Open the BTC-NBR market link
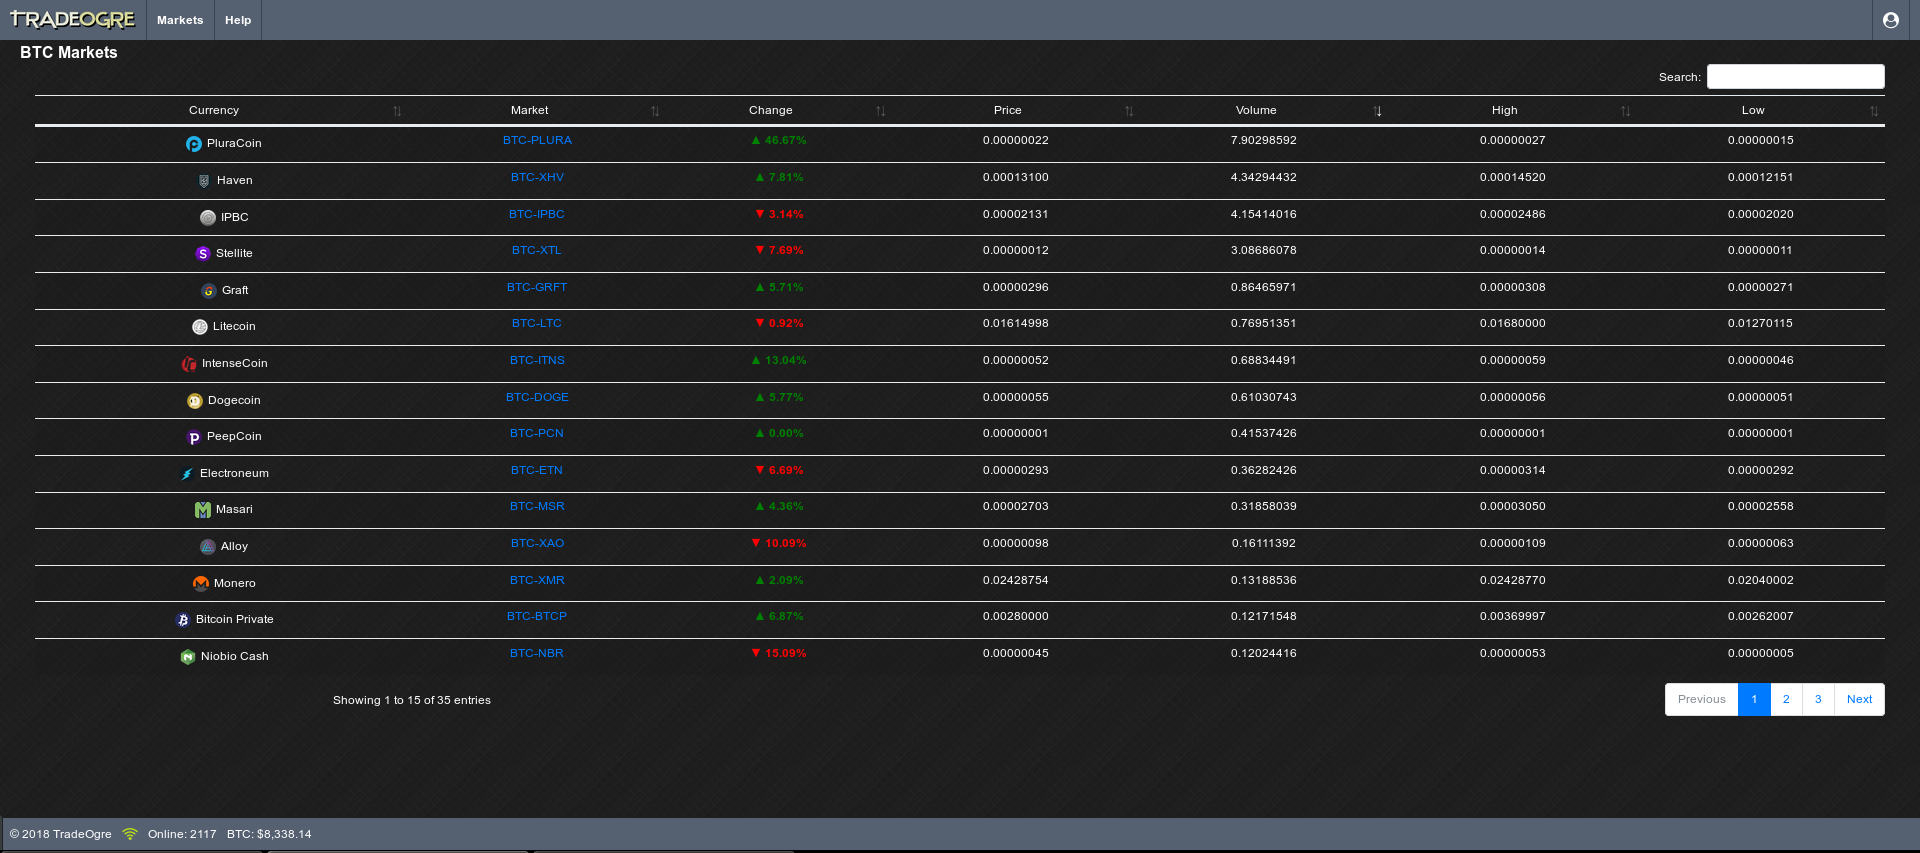Screen dimensions: 1920x853 [537, 654]
